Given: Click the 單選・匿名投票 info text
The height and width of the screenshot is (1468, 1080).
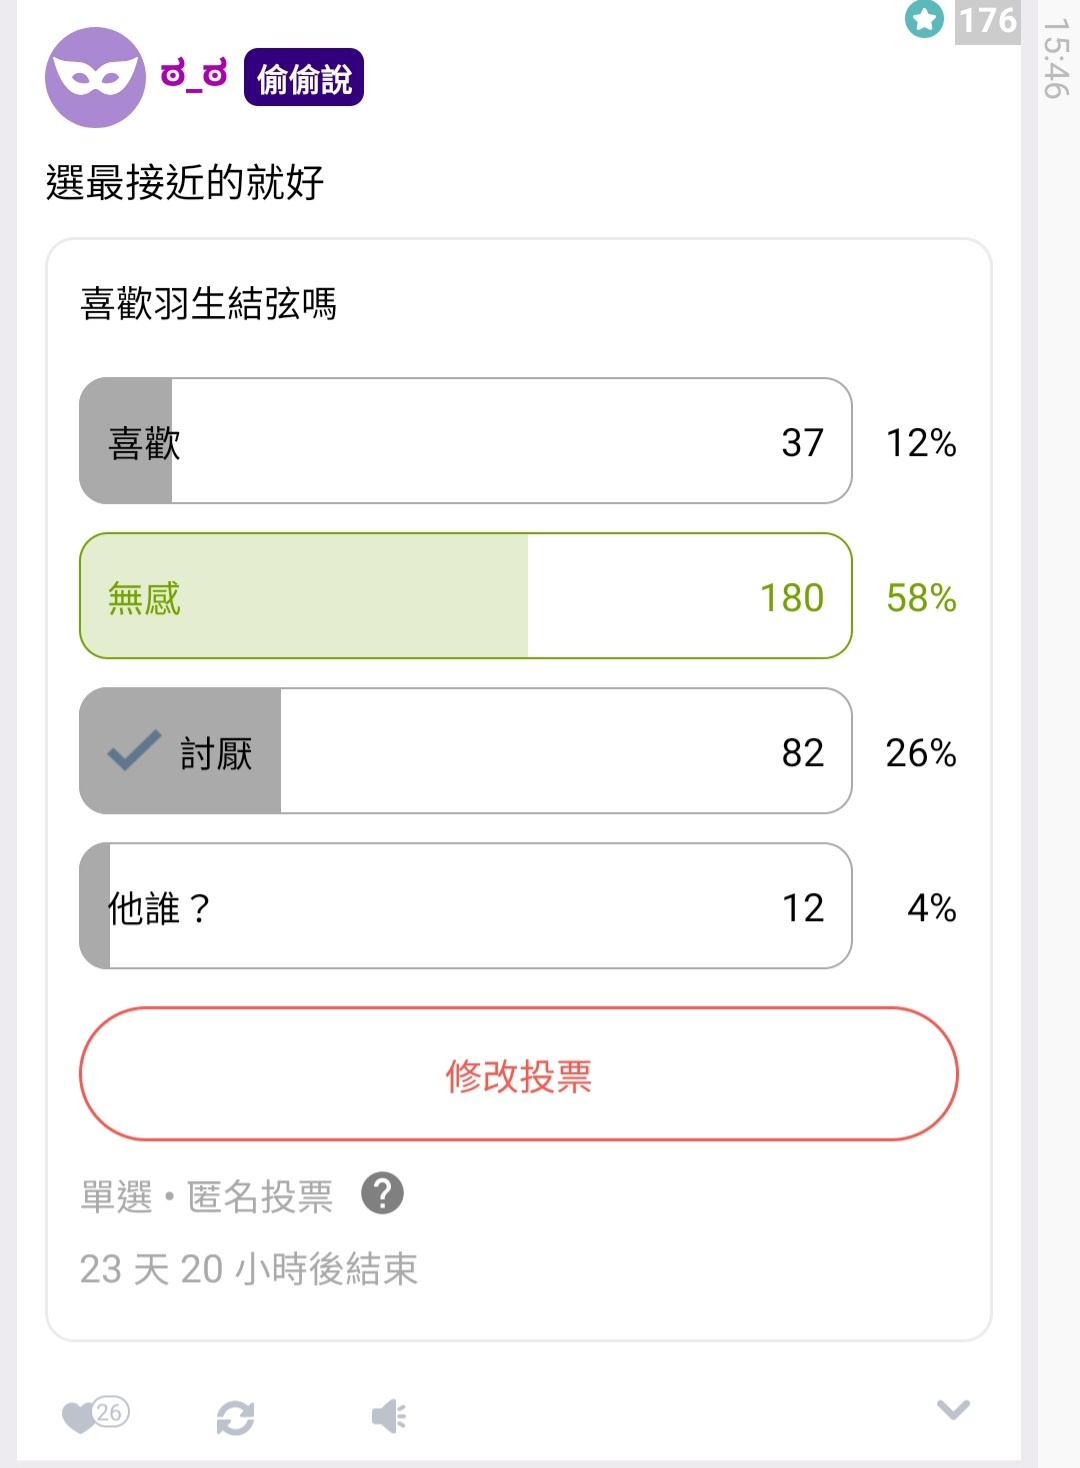Looking at the screenshot, I should point(206,1196).
